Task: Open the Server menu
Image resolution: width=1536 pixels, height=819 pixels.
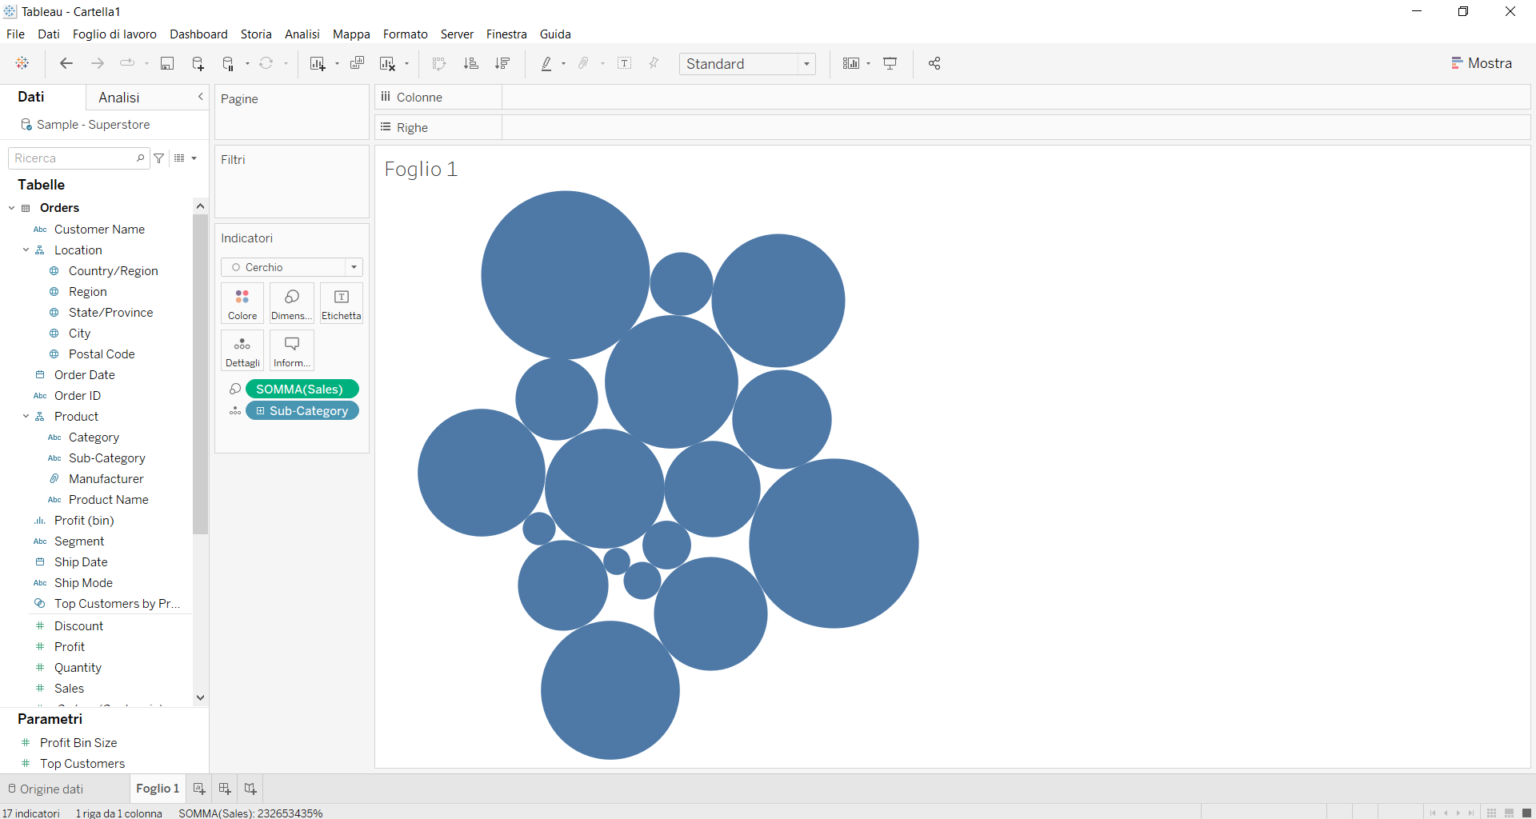Action: (457, 33)
